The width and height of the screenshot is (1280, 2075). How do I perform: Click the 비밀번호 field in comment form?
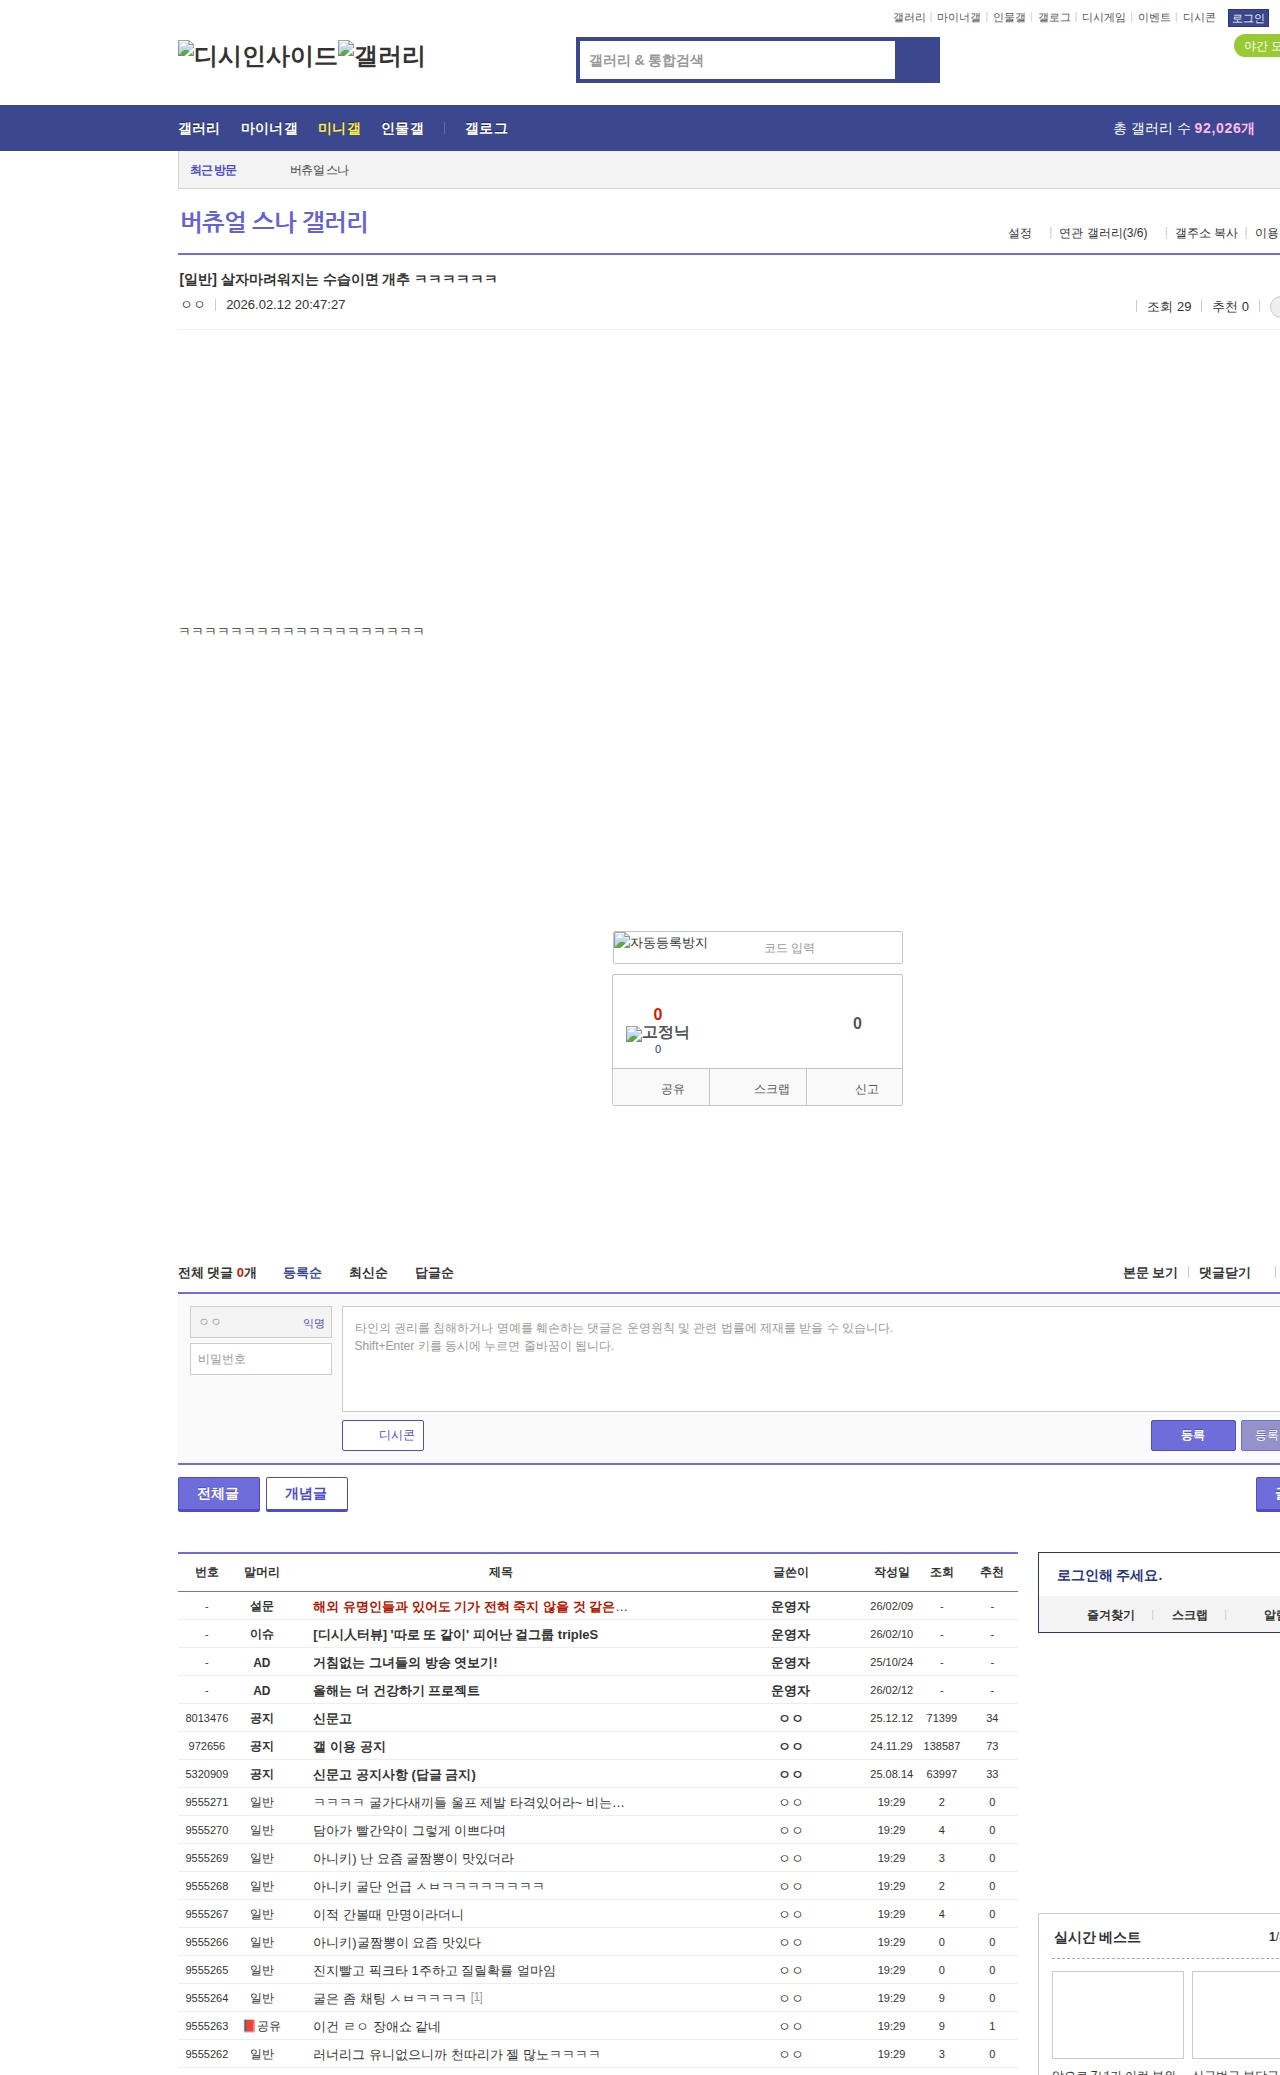(x=261, y=1359)
